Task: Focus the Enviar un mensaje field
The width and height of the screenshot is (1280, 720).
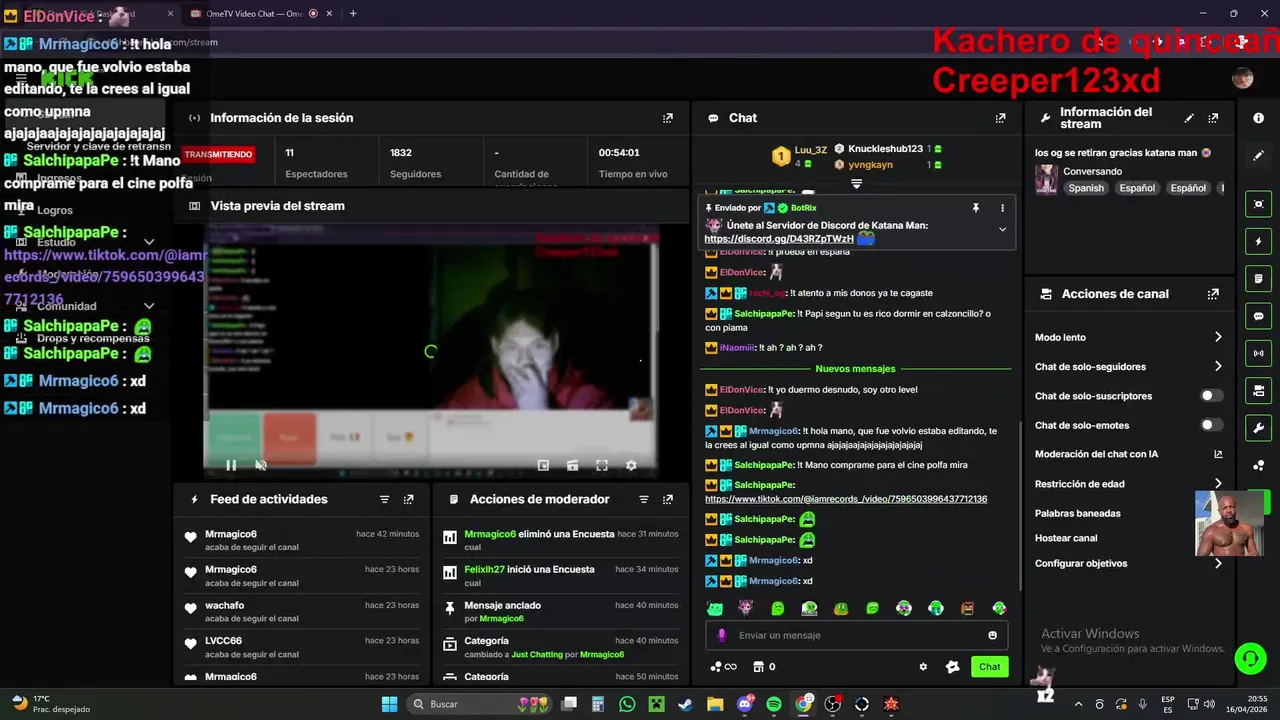Action: (857, 635)
